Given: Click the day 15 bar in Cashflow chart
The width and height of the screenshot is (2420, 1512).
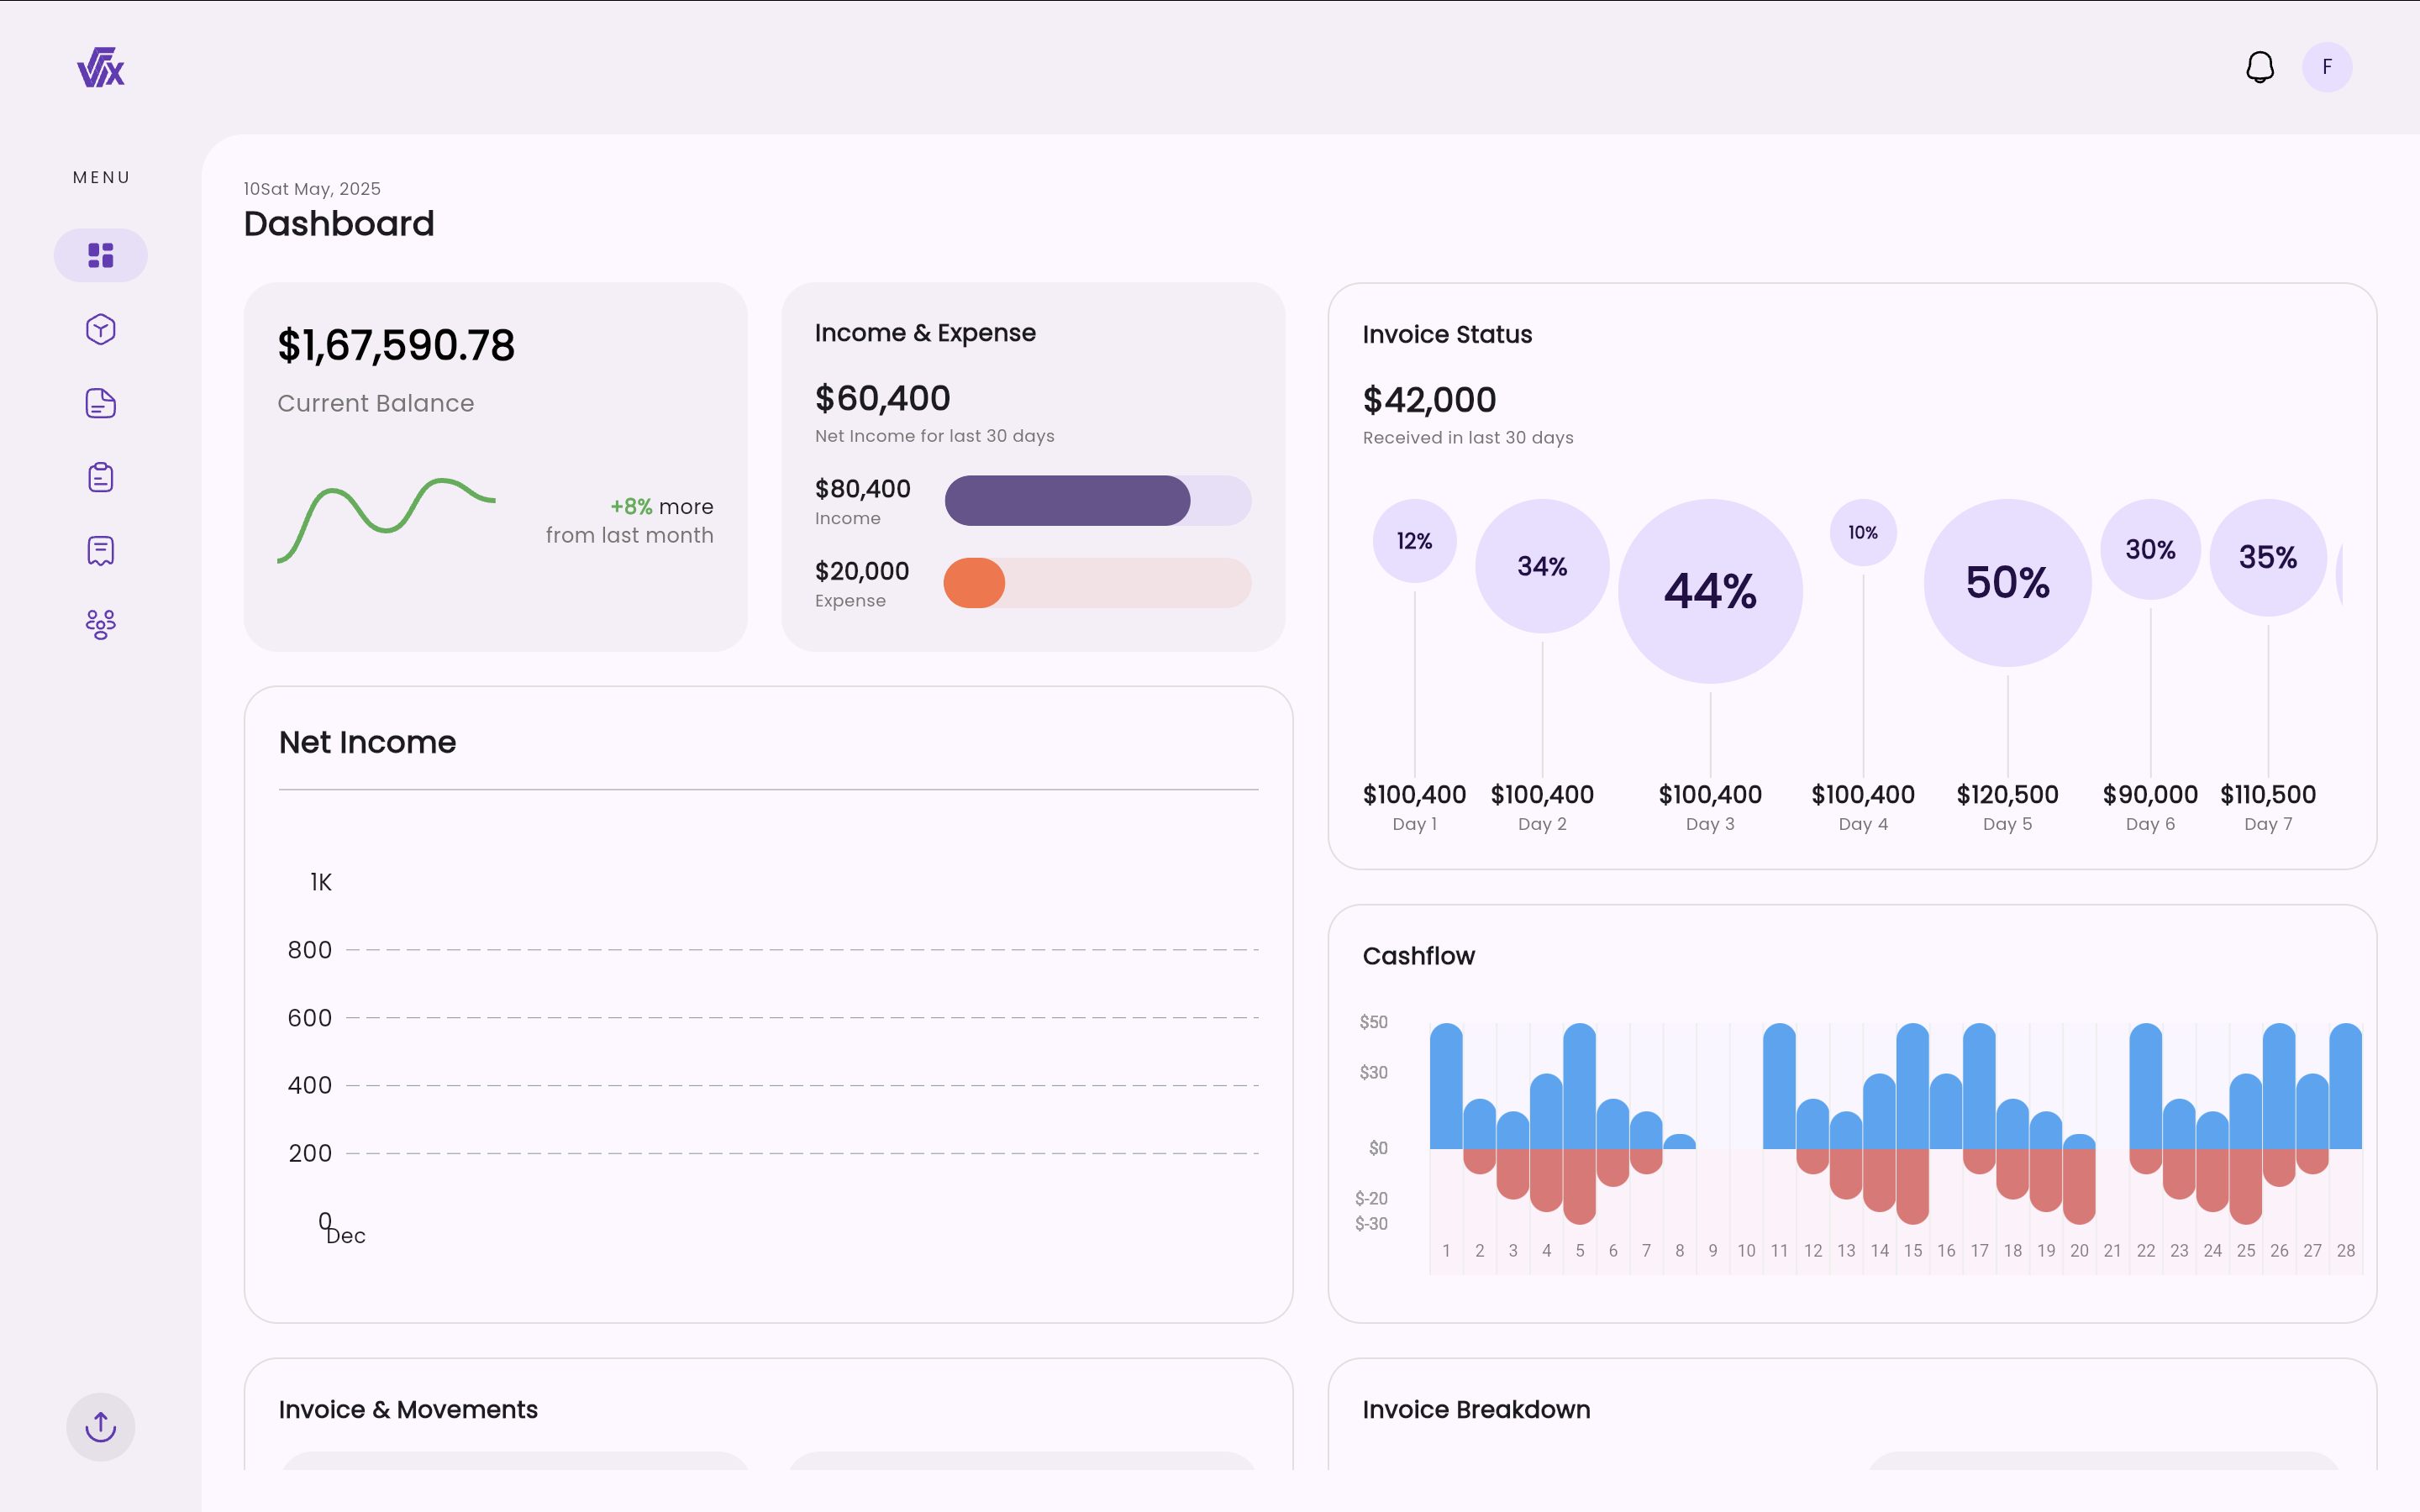Looking at the screenshot, I should [1912, 1124].
